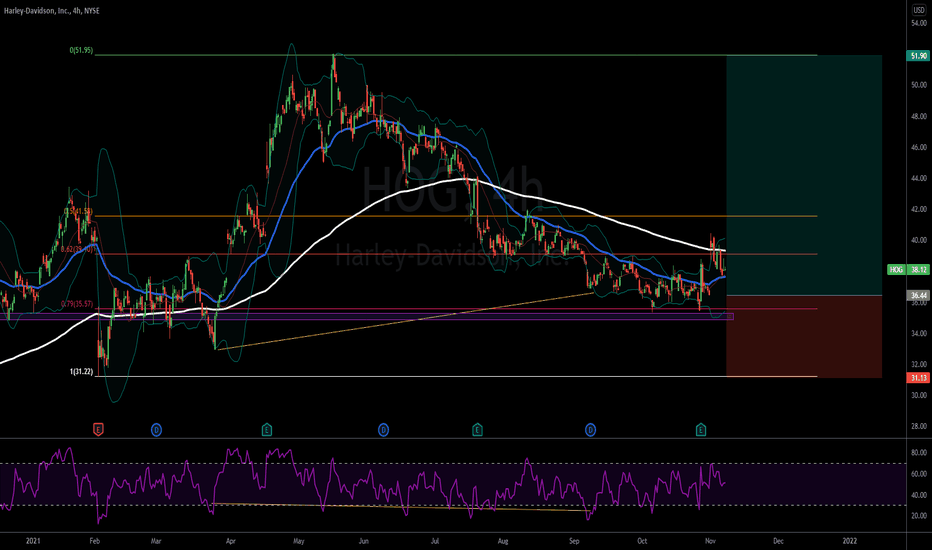Select the 0.5(41.58) Fibonacci level label
Image resolution: width=932 pixels, height=550 pixels.
pyautogui.click(x=78, y=211)
